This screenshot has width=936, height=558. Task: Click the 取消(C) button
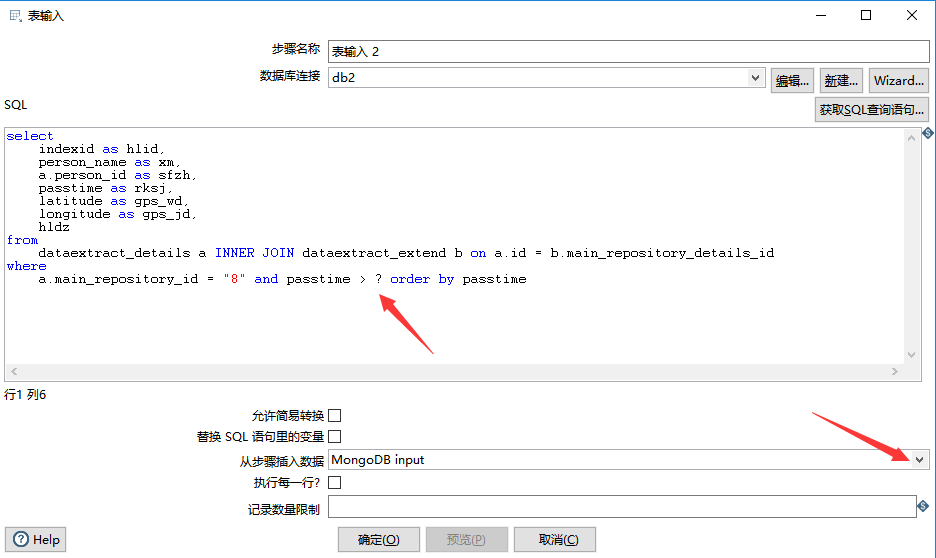coord(555,539)
